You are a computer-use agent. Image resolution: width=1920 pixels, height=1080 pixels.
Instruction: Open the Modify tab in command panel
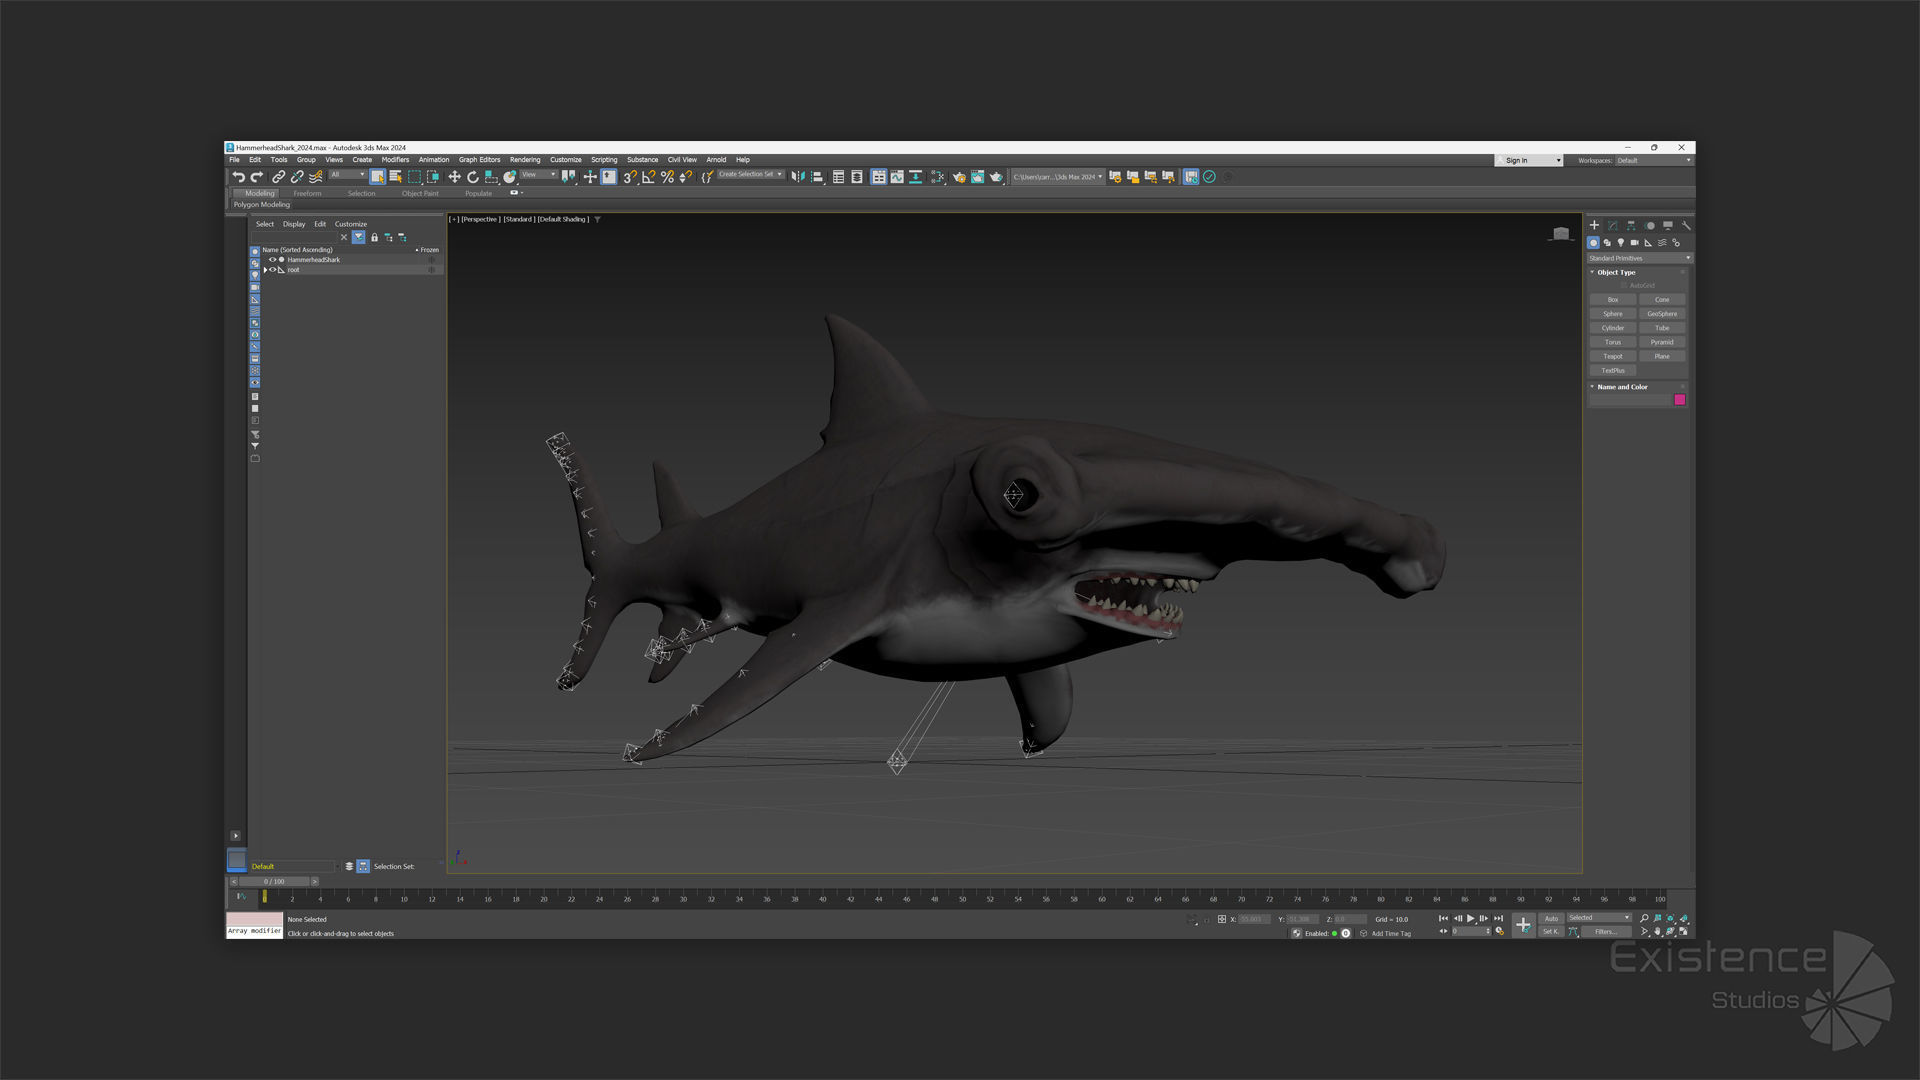1612,226
